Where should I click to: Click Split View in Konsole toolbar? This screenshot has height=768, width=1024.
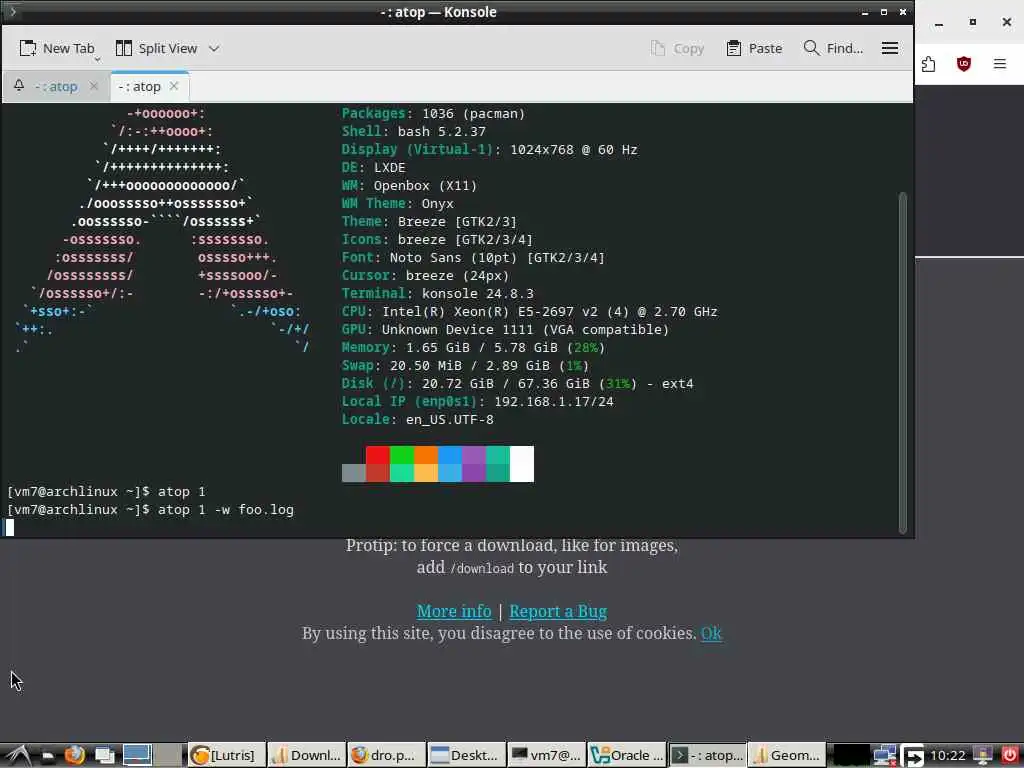coord(156,48)
